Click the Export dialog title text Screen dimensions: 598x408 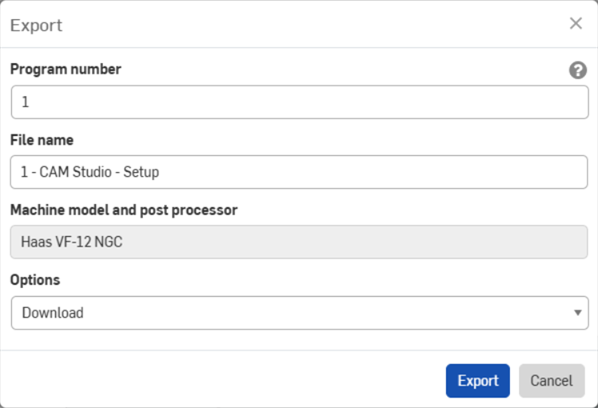36,26
